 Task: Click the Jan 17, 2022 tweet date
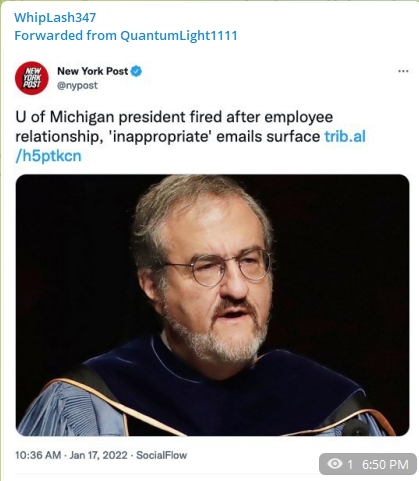pyautogui.click(x=98, y=455)
